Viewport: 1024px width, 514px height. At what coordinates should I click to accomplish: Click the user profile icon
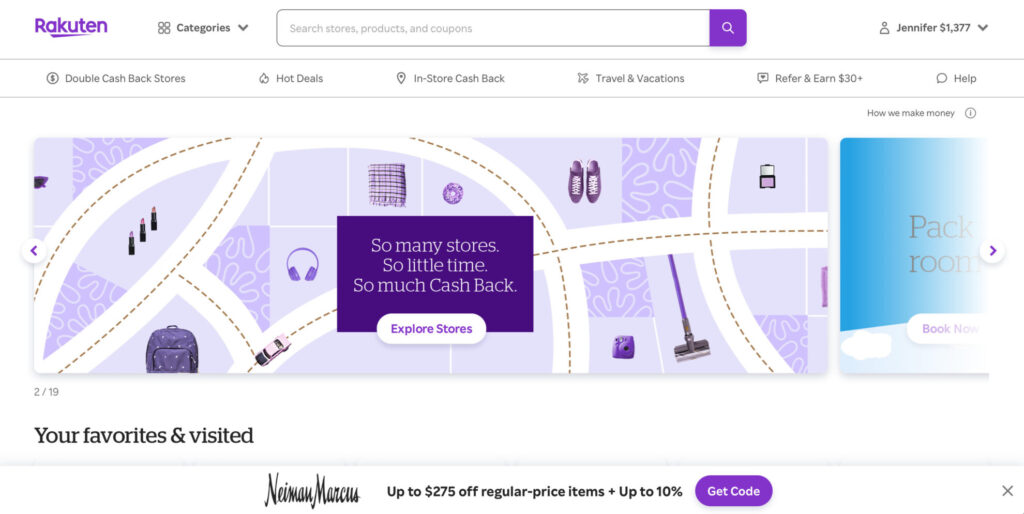tap(884, 28)
